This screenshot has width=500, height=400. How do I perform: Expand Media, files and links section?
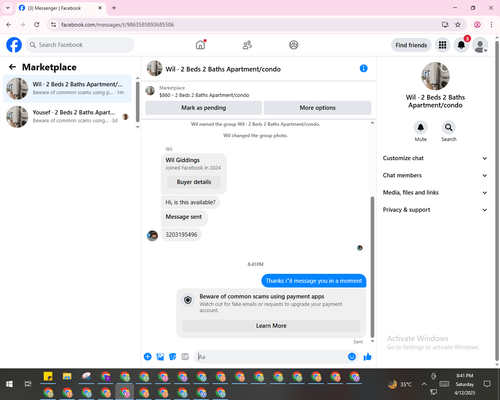click(x=435, y=193)
